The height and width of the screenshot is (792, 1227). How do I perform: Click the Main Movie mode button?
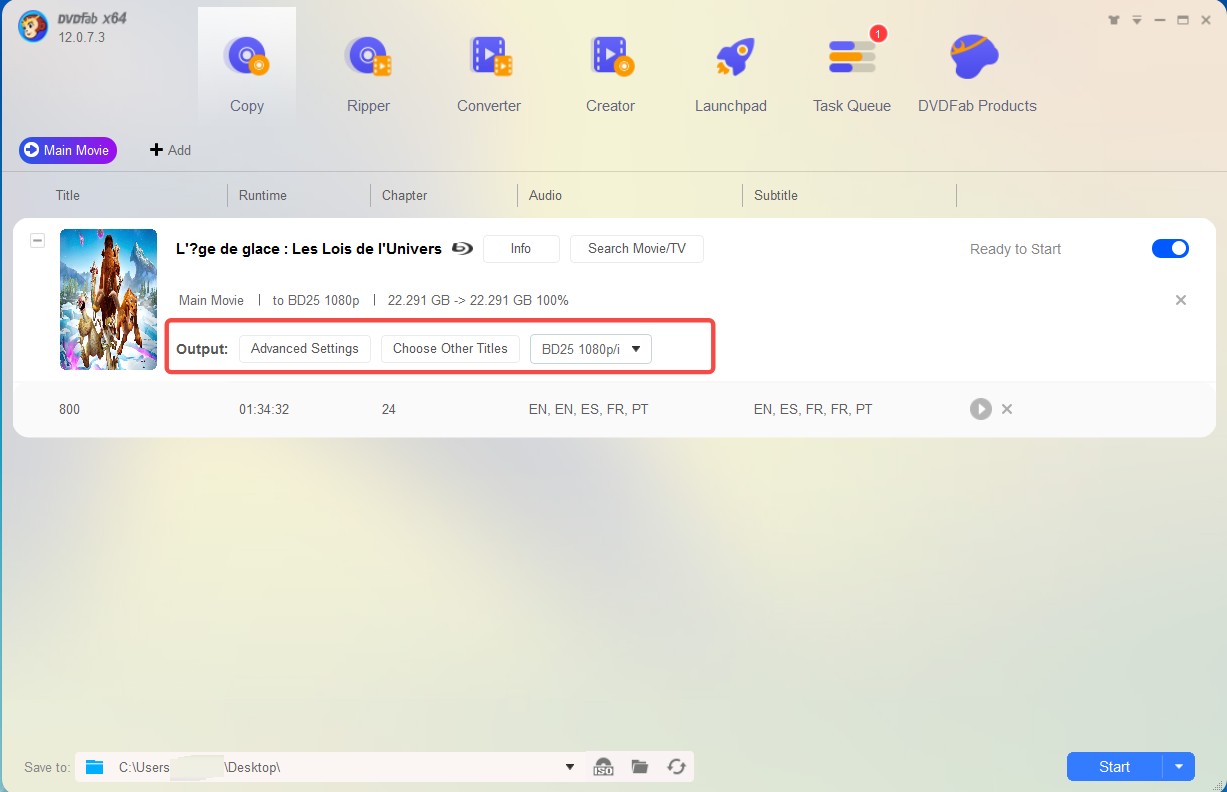(68, 150)
